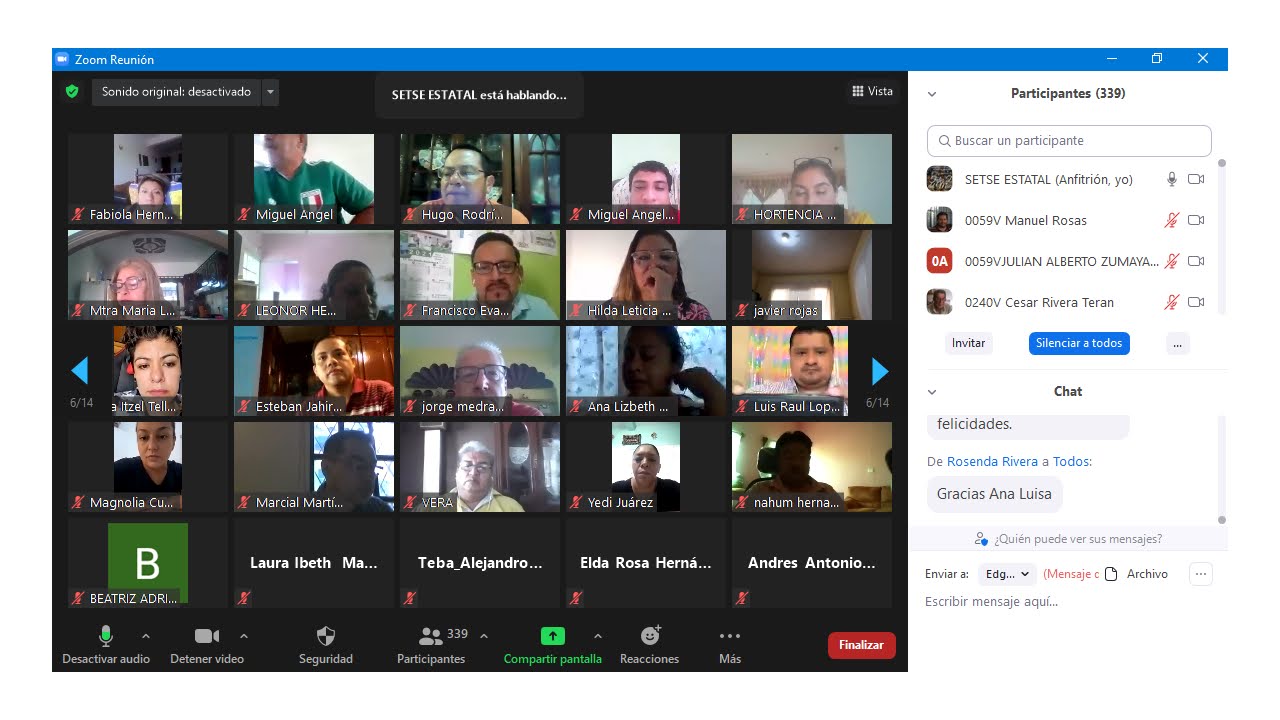Select Teba_Alejandro... participant tile
This screenshot has width=1280, height=720.
pyautogui.click(x=480, y=563)
